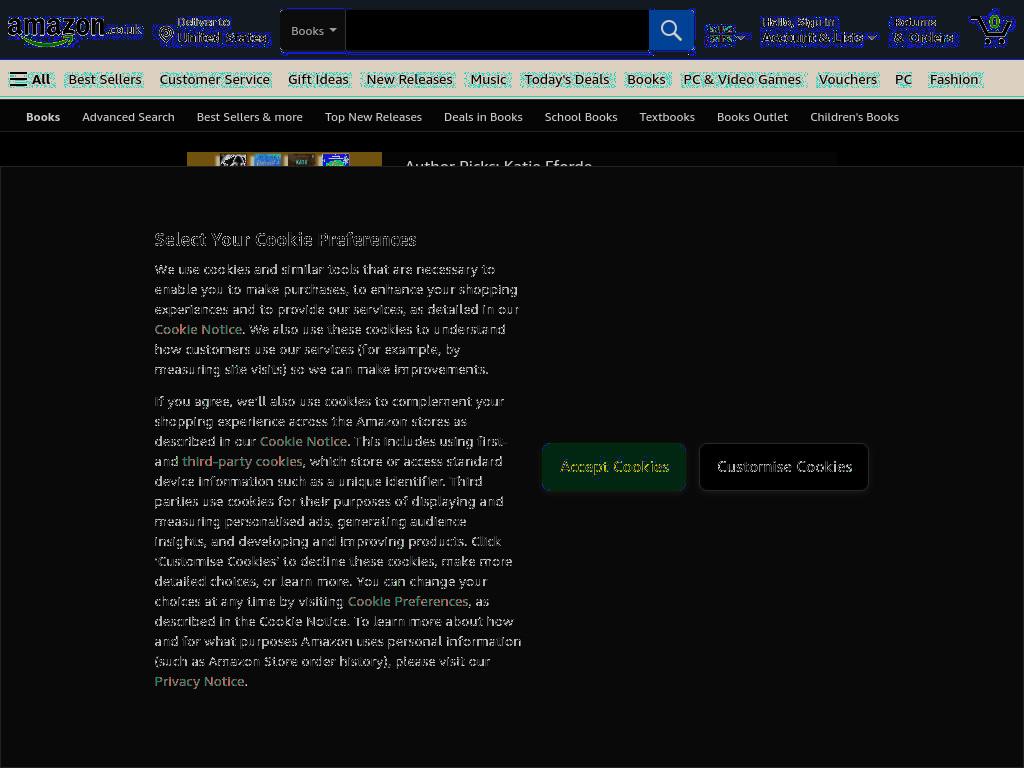
Task: Open the All hamburger menu
Action: pyautogui.click(x=29, y=80)
